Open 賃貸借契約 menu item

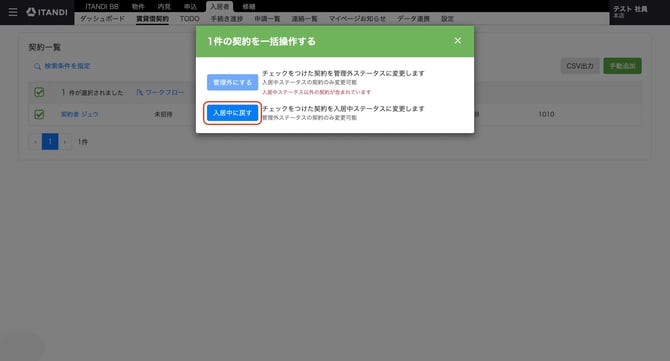coord(153,19)
